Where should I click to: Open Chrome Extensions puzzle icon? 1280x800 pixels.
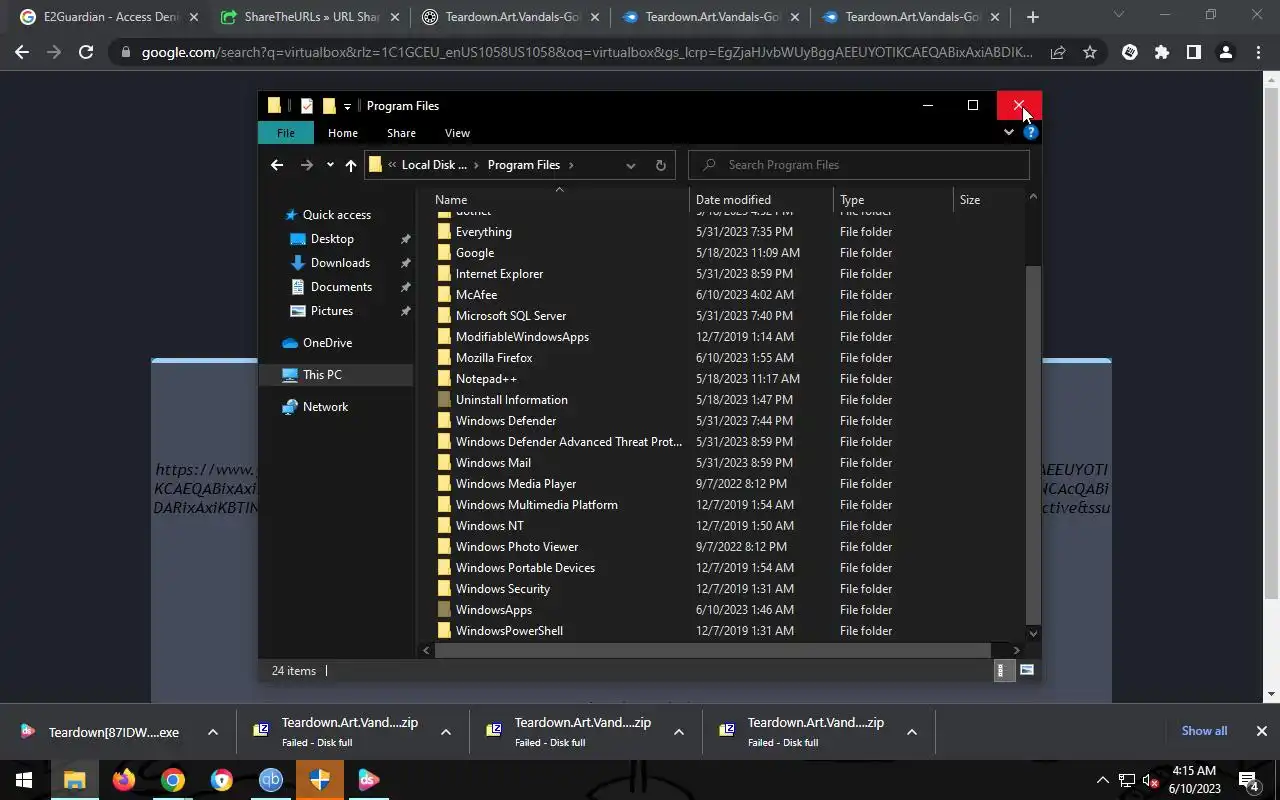[x=1161, y=52]
